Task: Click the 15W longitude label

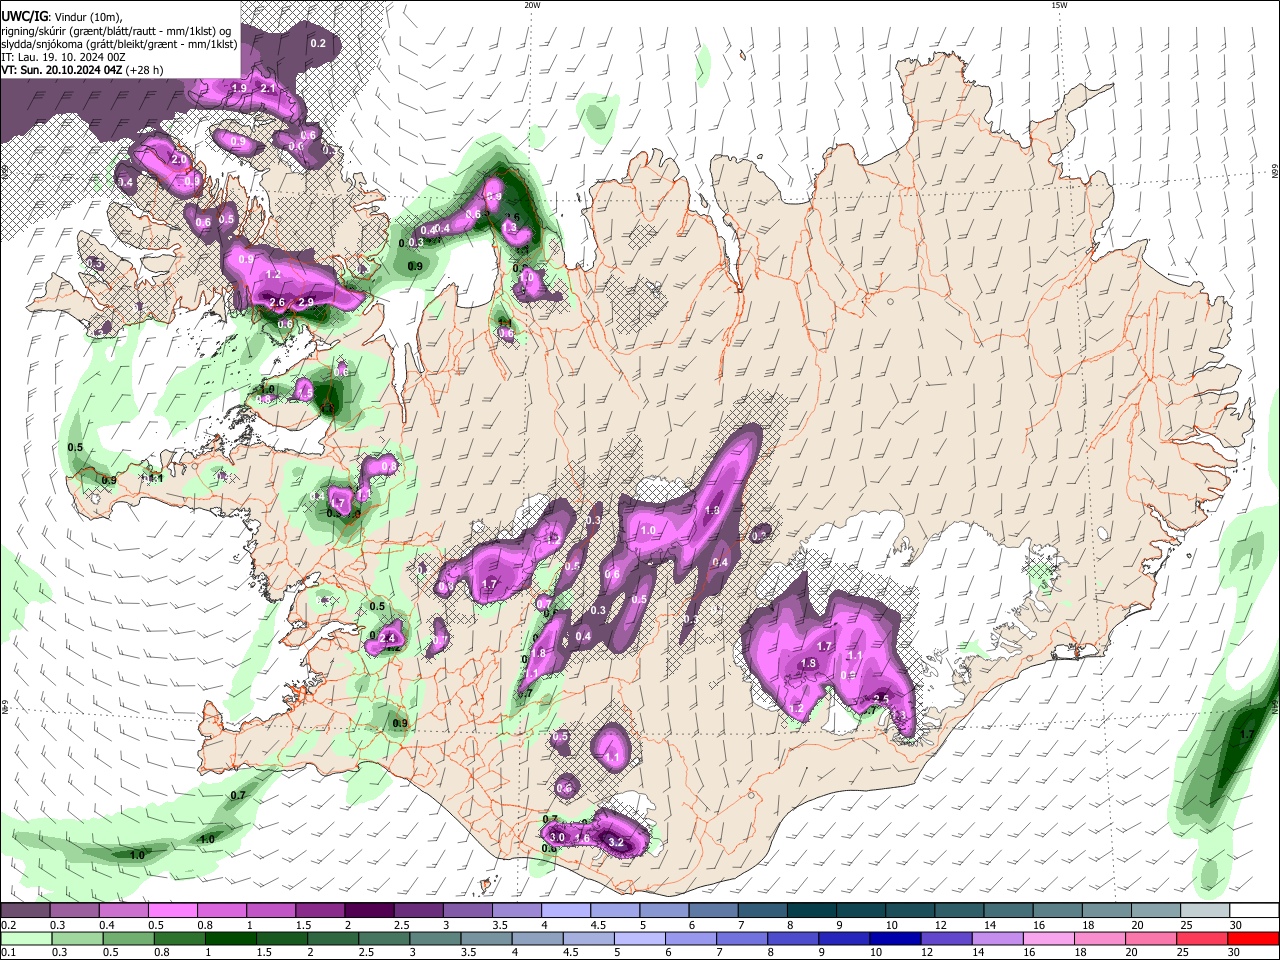Action: tap(1059, 5)
